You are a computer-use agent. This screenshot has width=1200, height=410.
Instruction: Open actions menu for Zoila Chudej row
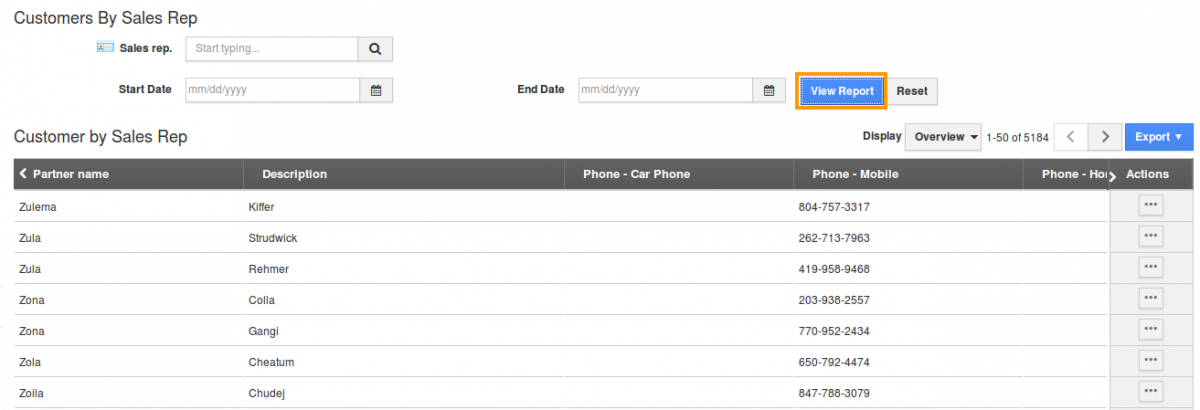pyautogui.click(x=1150, y=391)
